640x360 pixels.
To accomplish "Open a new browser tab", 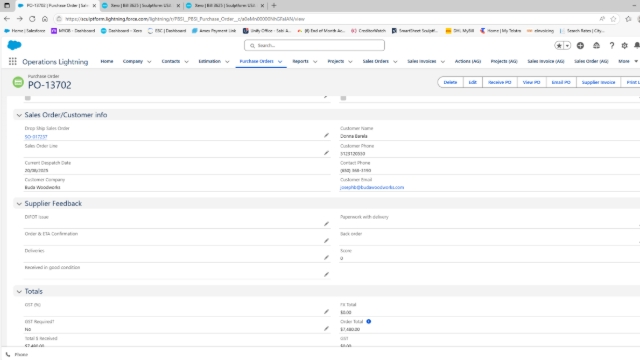I will 274,6.
